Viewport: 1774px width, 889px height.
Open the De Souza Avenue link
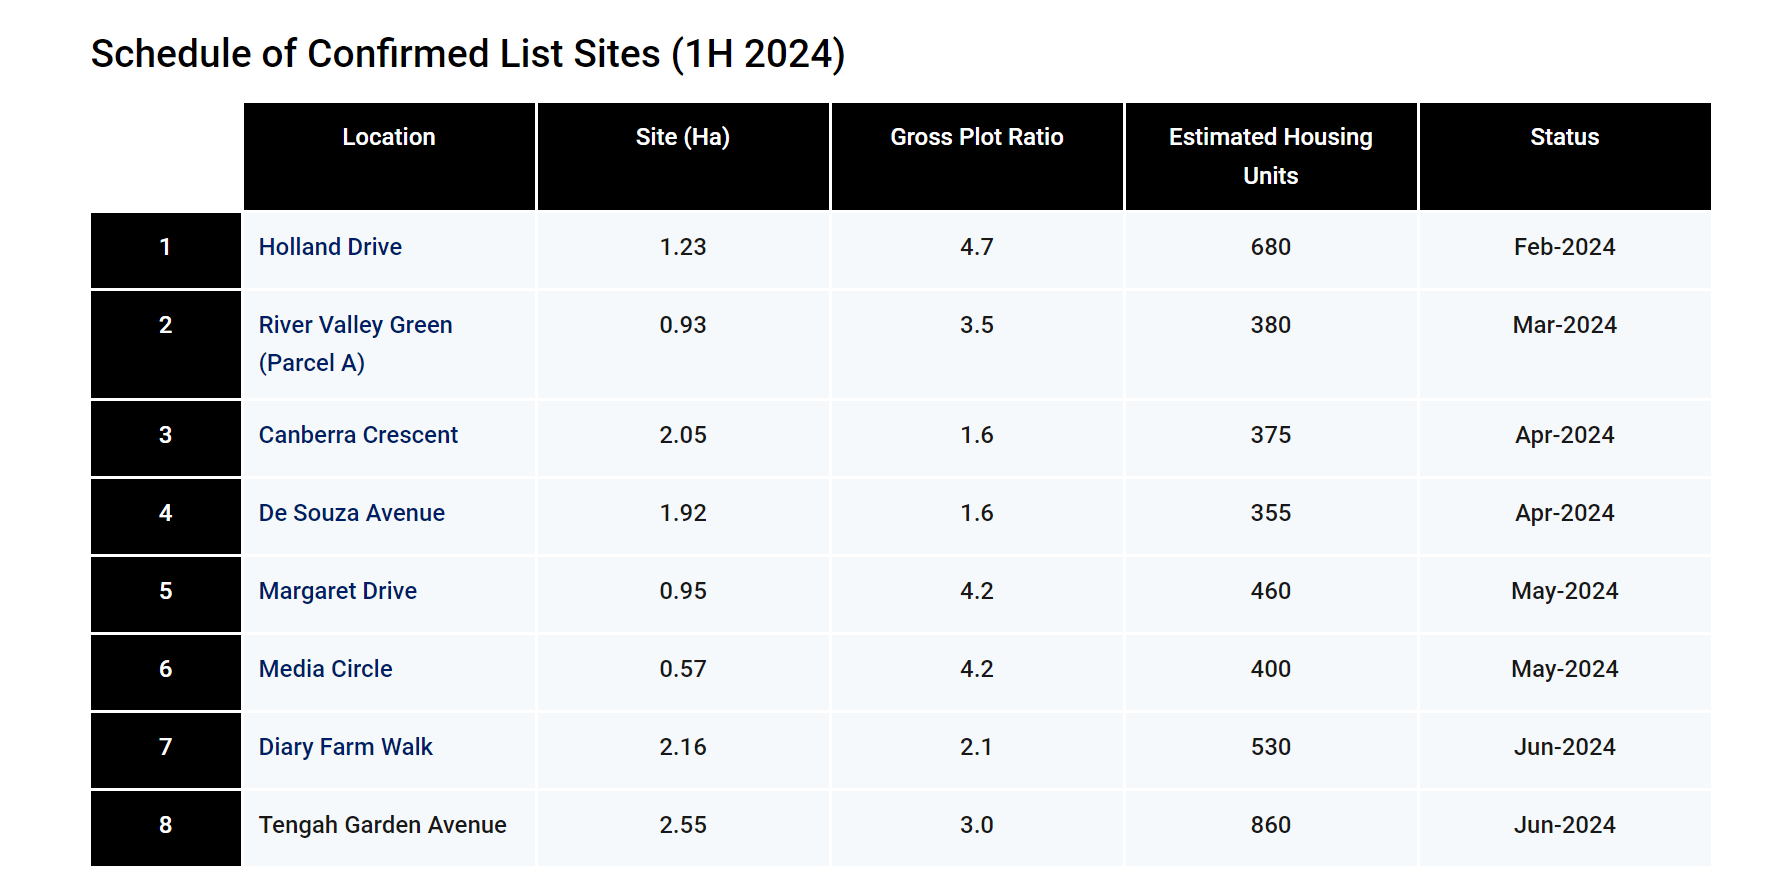(x=351, y=513)
